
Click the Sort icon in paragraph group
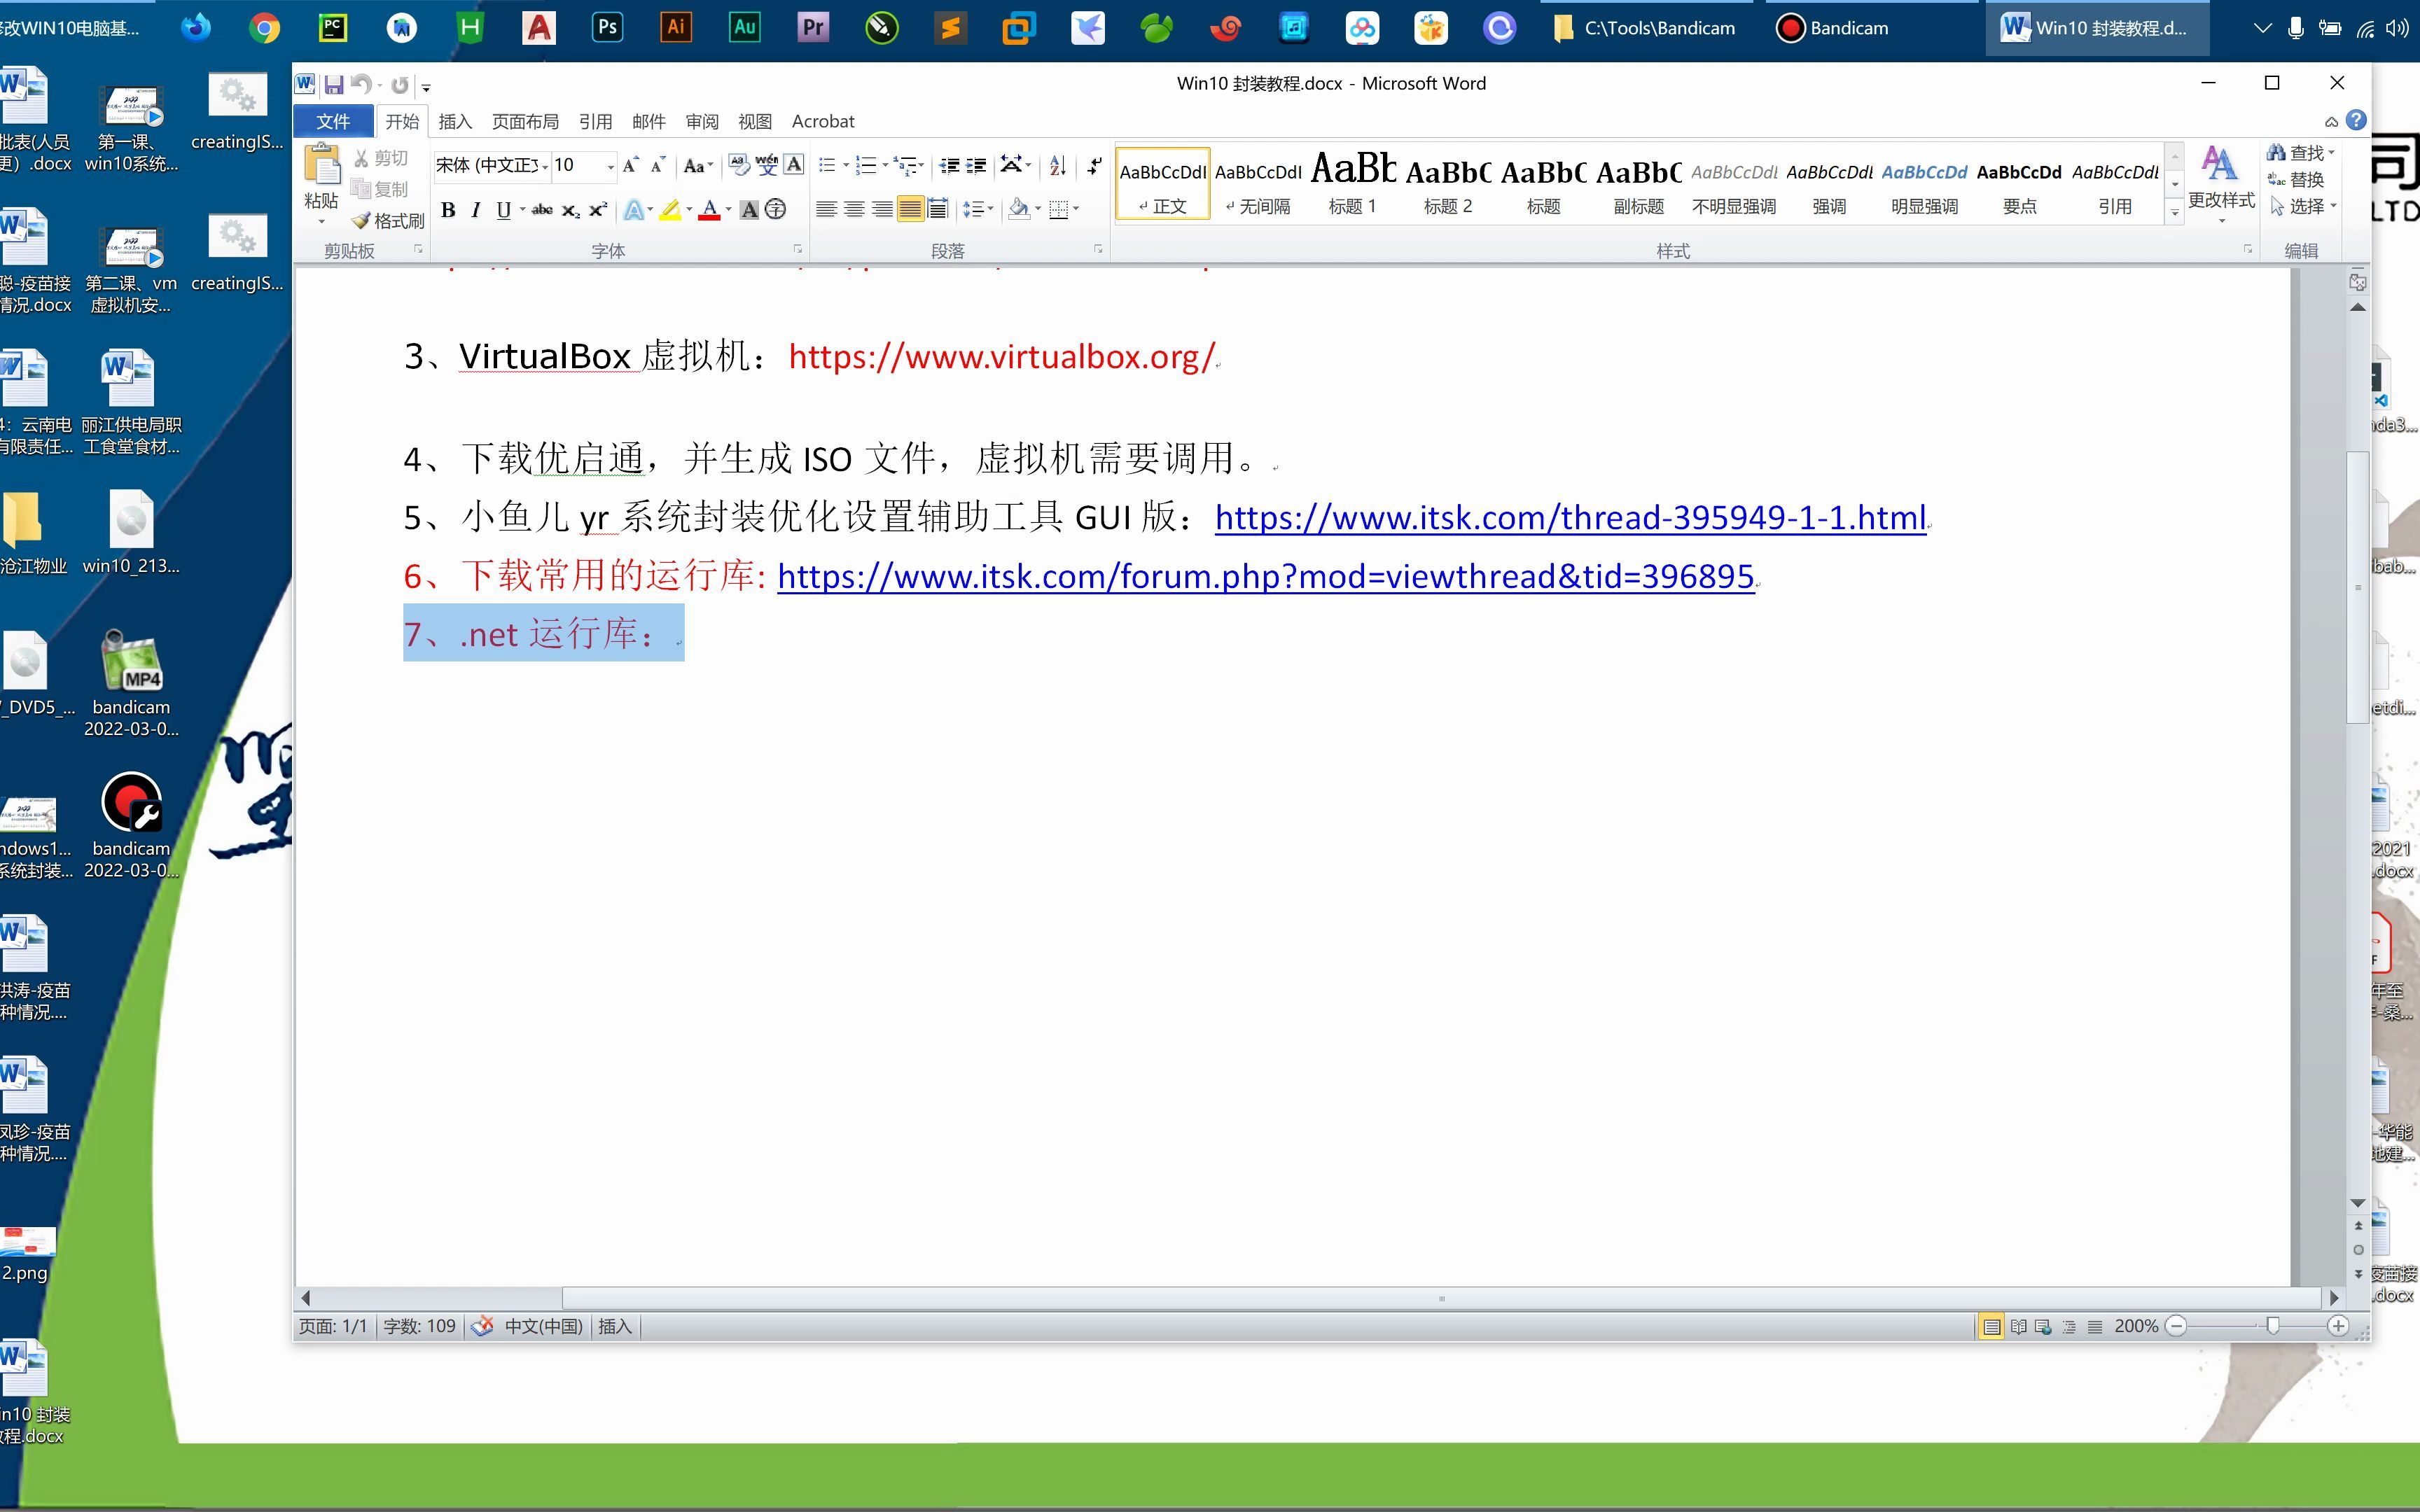[1058, 166]
